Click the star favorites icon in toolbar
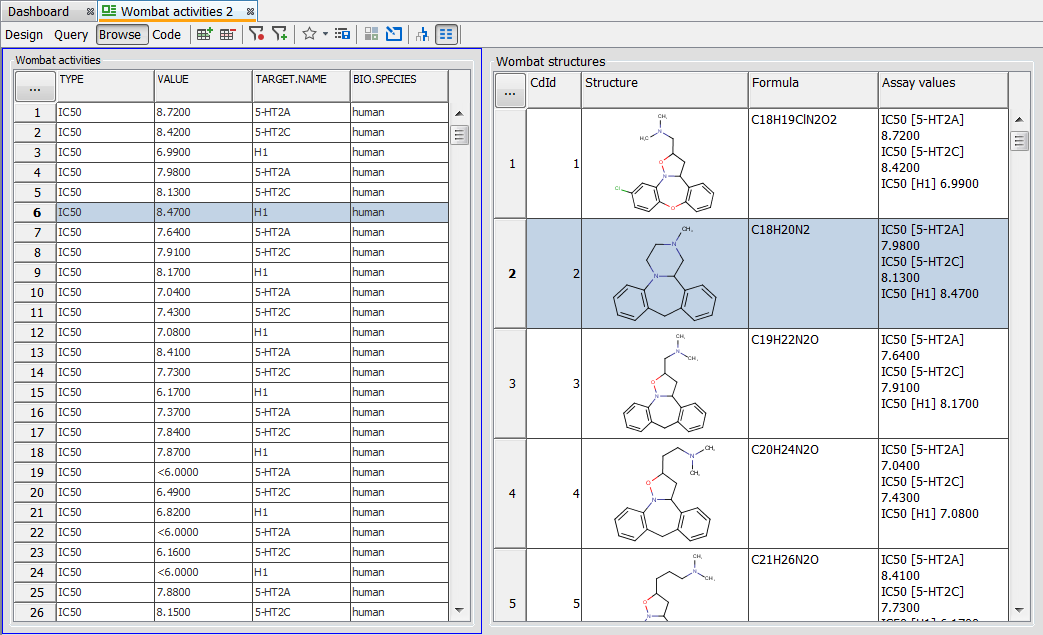The width and height of the screenshot is (1043, 635). click(x=309, y=34)
